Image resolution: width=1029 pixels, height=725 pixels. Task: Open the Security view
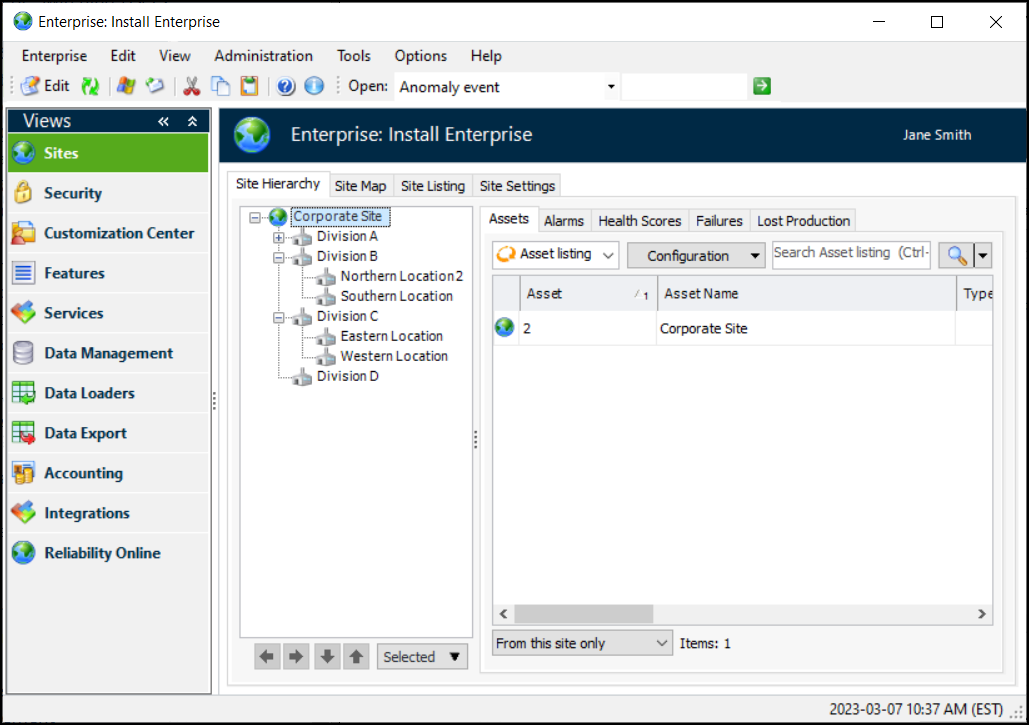[x=108, y=193]
